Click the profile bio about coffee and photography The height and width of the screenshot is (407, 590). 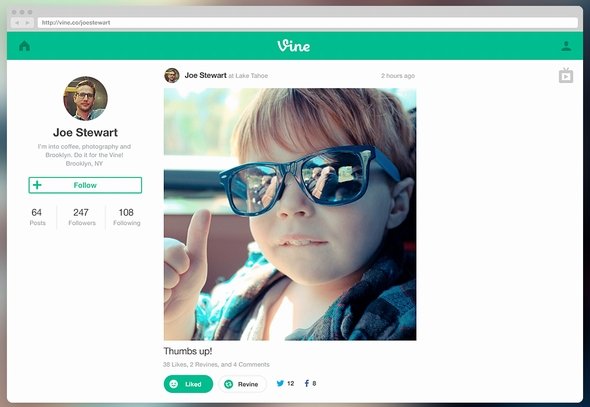[84, 155]
